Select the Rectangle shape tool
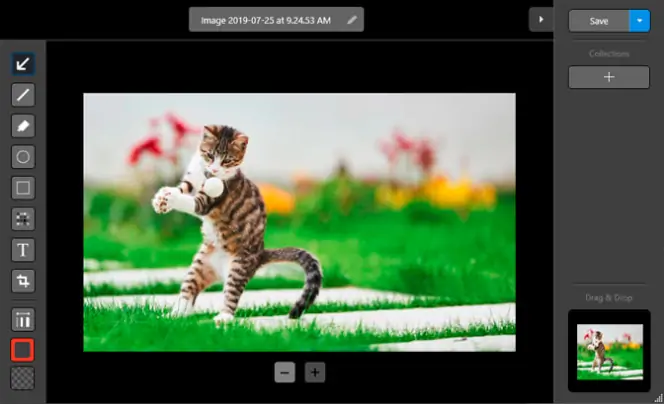Image resolution: width=664 pixels, height=404 pixels. coord(23,188)
